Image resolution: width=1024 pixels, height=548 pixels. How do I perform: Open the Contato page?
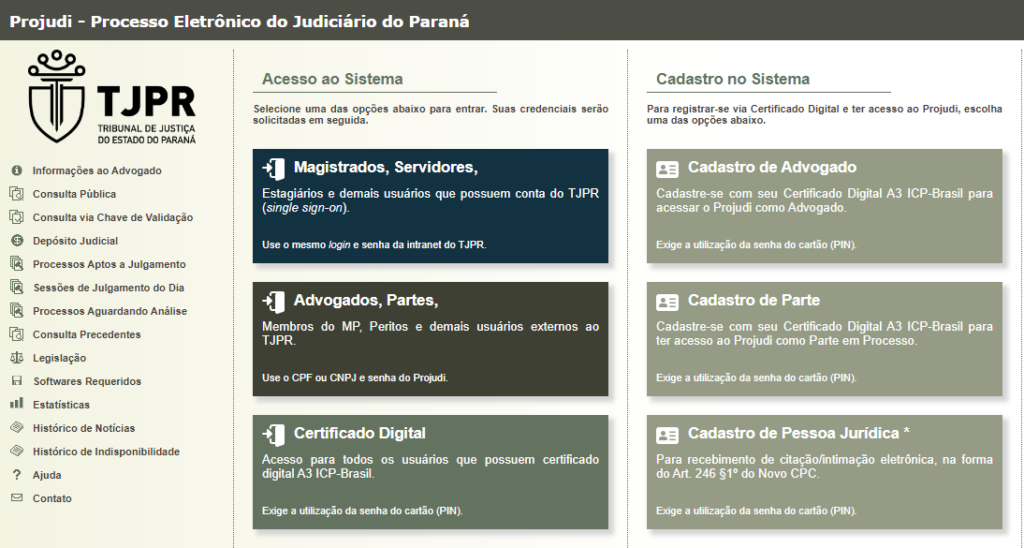click(52, 498)
